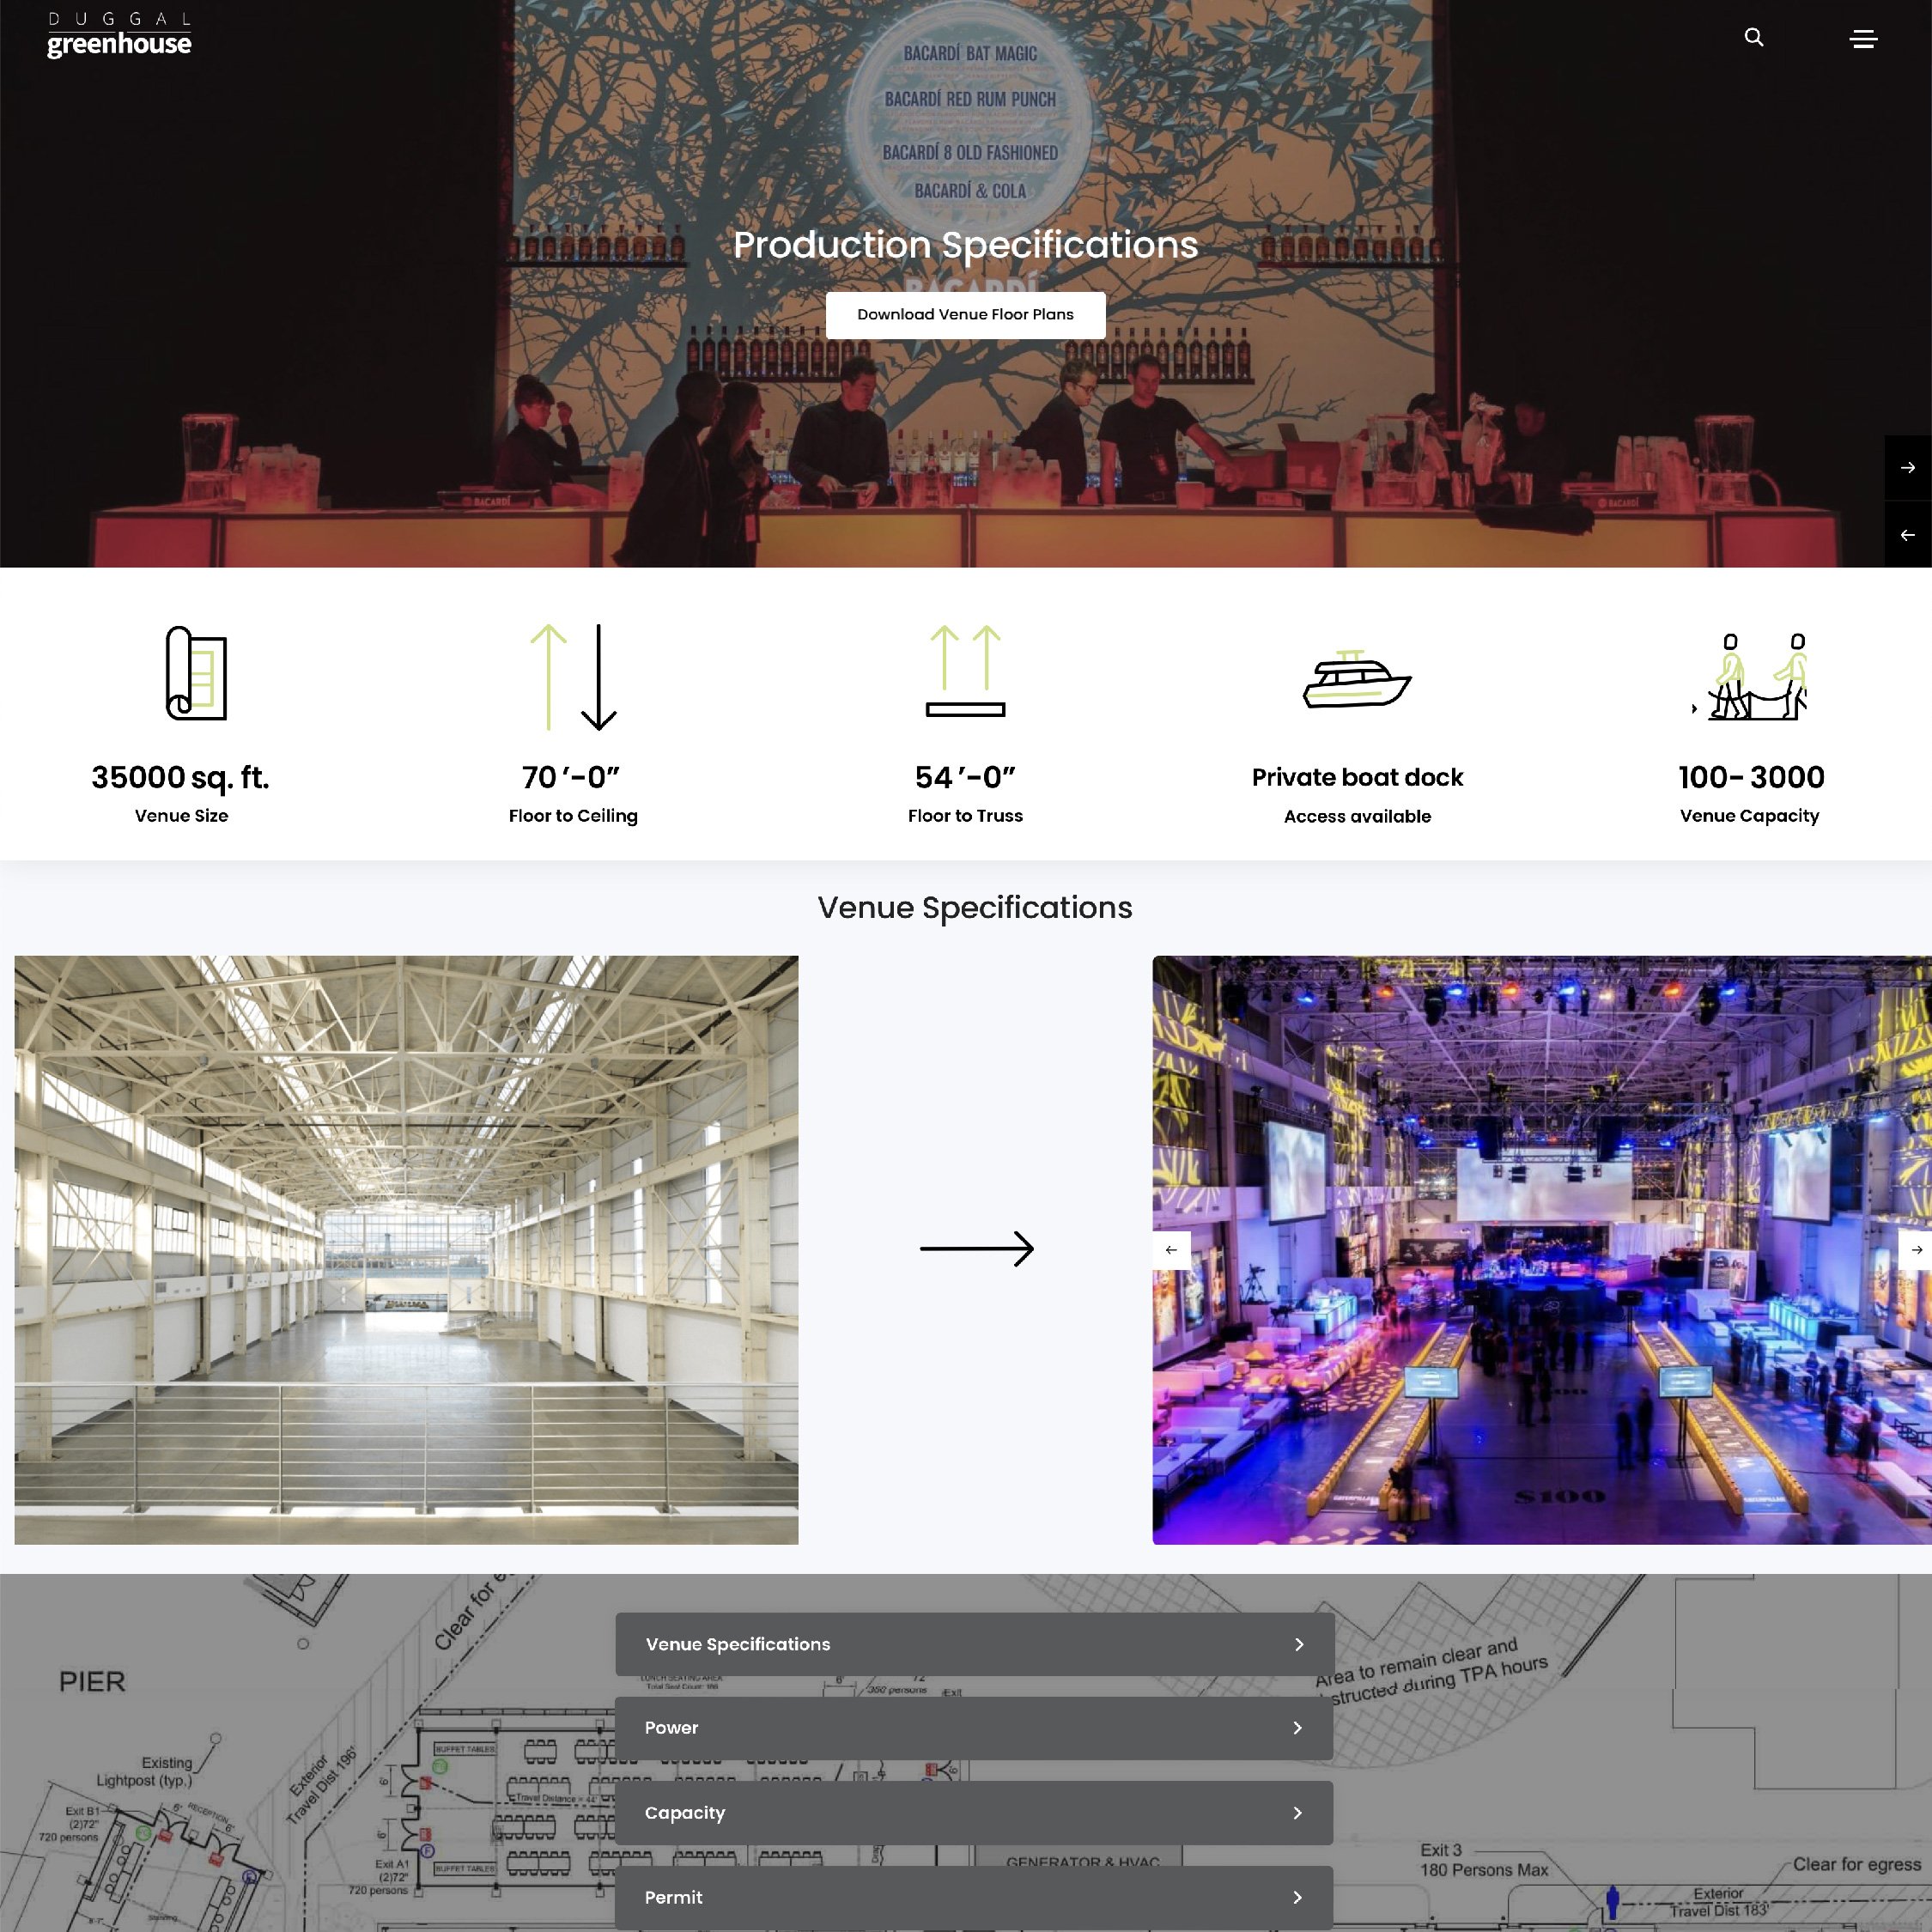Click the 'Private boat dock' text
Image resolution: width=1932 pixels, height=1932 pixels.
(1357, 777)
